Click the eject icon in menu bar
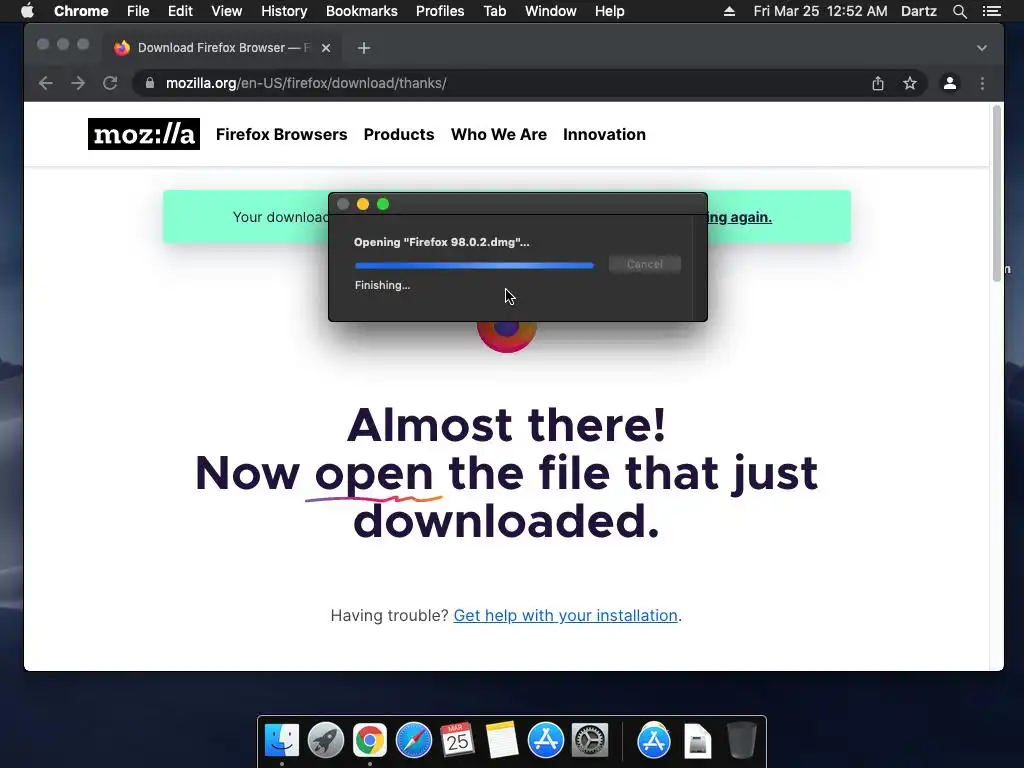 [x=729, y=11]
